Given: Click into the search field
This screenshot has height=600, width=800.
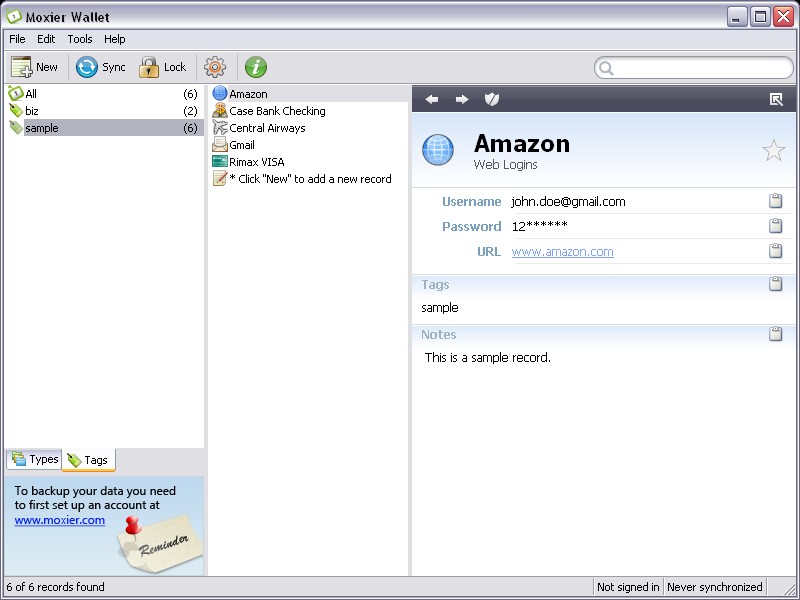Looking at the screenshot, I should click(x=694, y=68).
